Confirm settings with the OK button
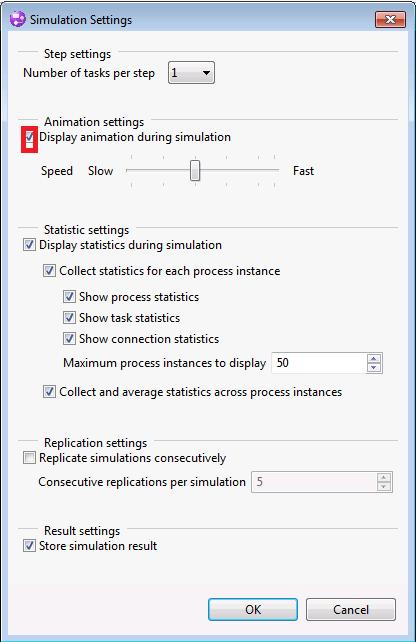Screen dimensions: 416x642 (x=253, y=610)
